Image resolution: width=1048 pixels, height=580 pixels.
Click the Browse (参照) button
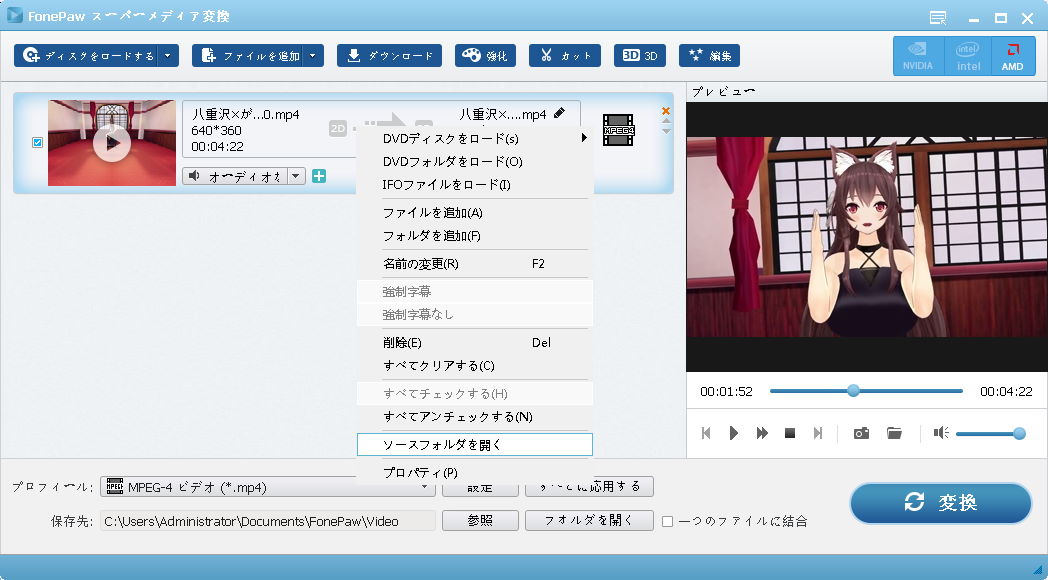click(x=480, y=521)
